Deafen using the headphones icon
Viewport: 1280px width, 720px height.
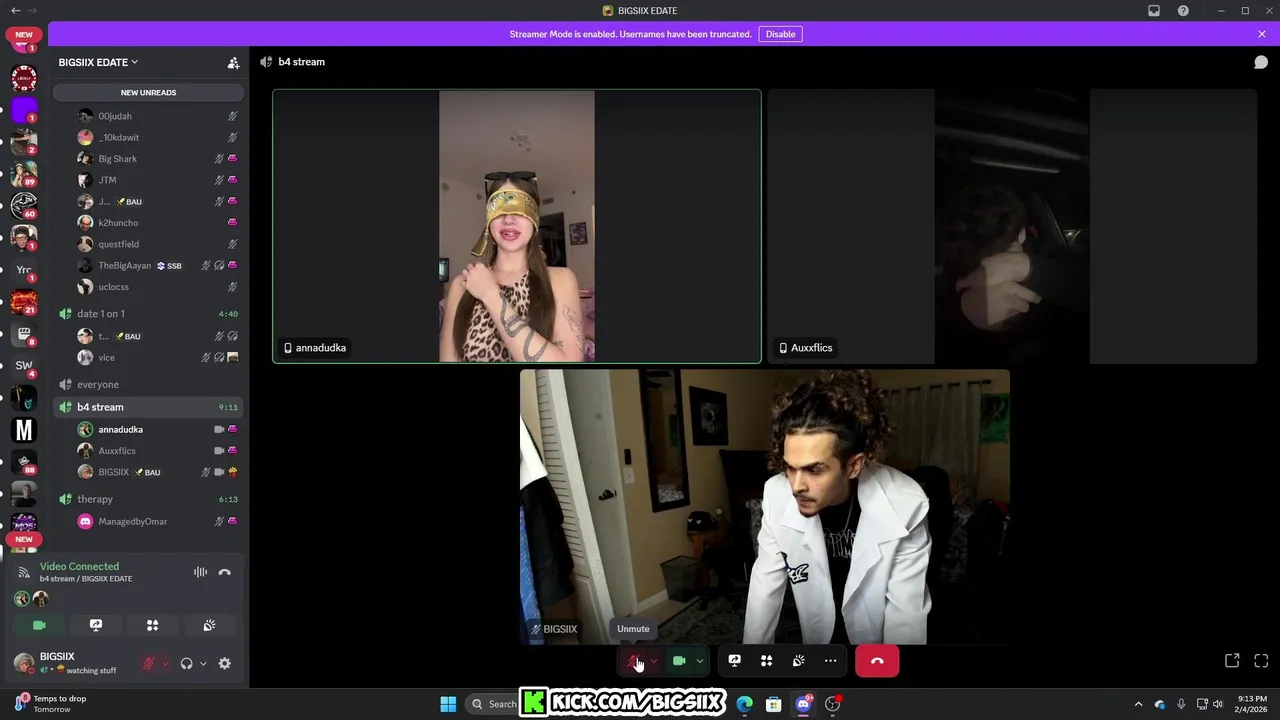pos(186,663)
